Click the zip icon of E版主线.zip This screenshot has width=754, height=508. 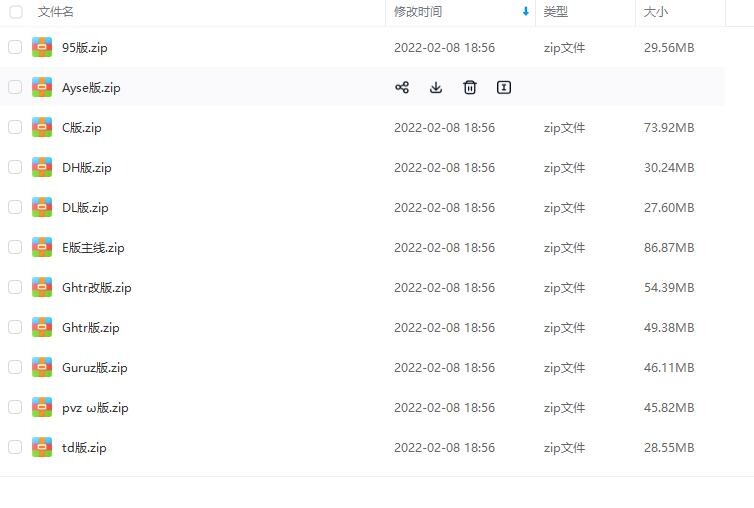coord(42,247)
